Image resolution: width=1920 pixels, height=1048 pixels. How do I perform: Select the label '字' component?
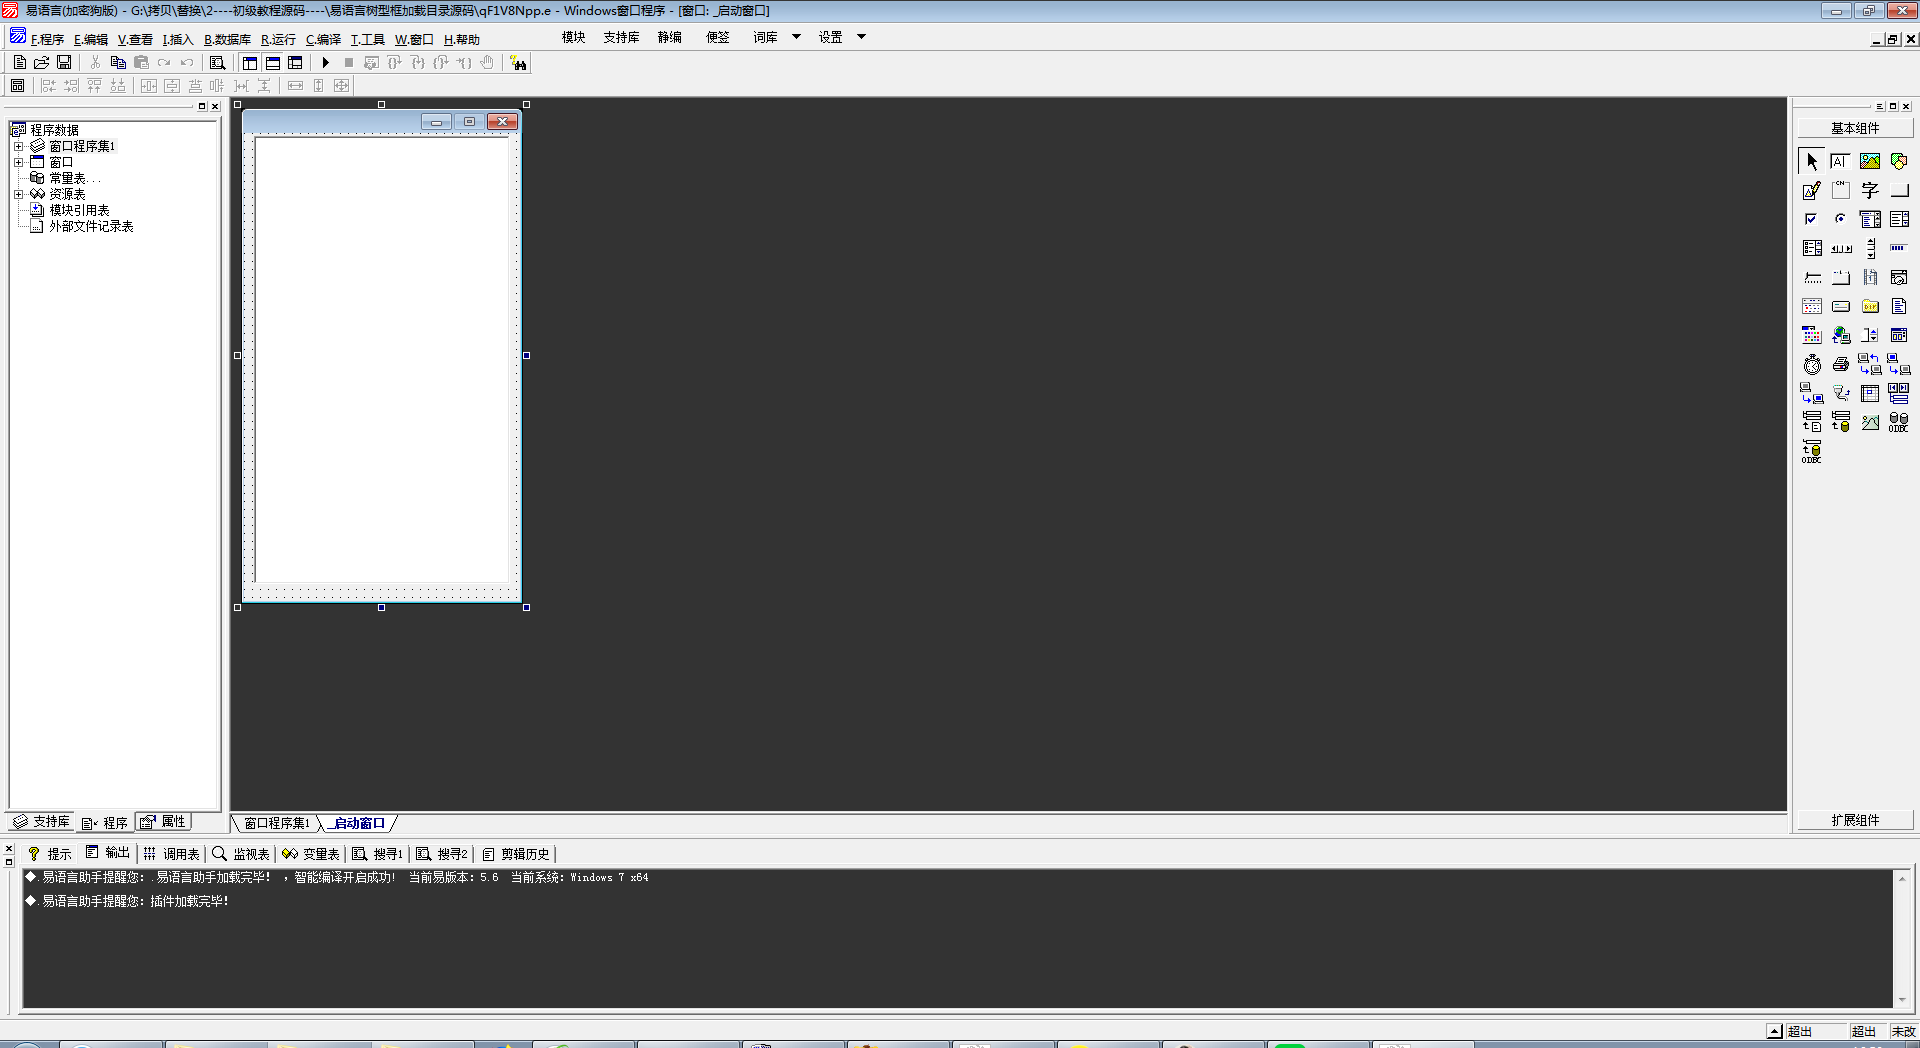pos(1869,190)
